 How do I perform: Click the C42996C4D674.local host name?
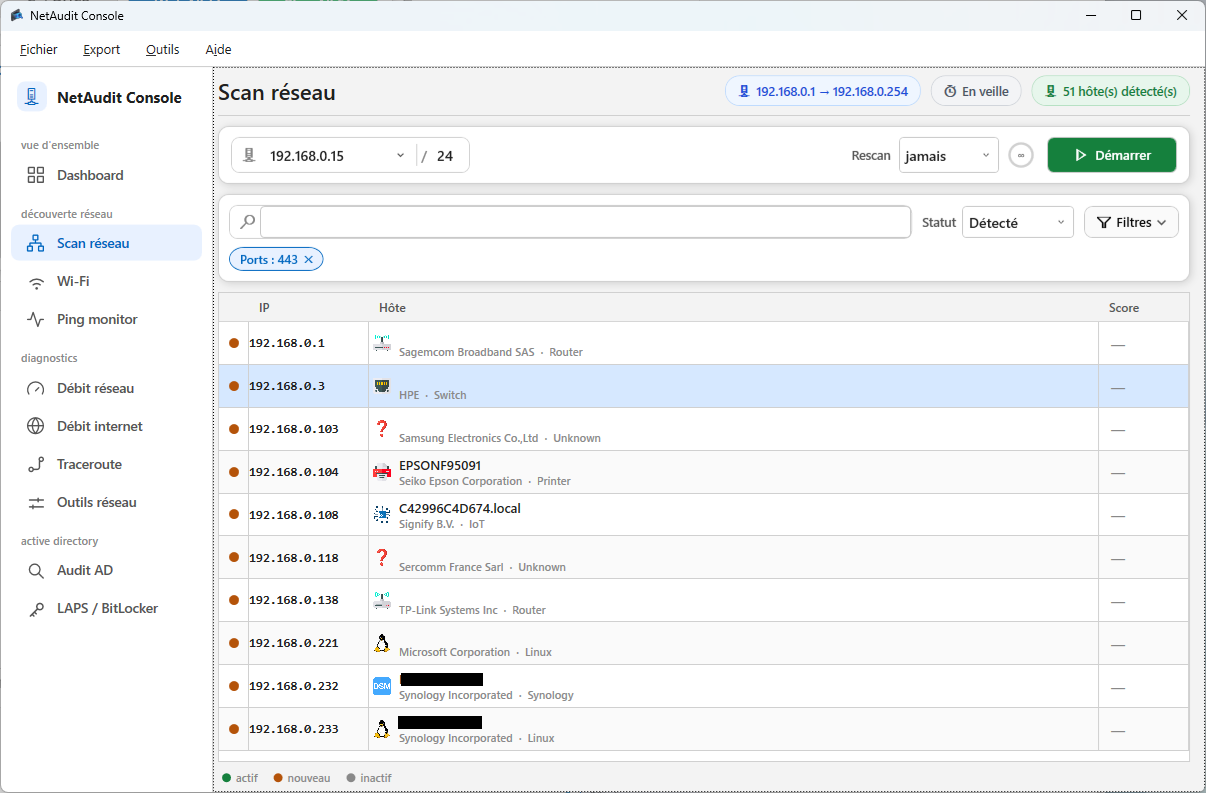pos(460,509)
